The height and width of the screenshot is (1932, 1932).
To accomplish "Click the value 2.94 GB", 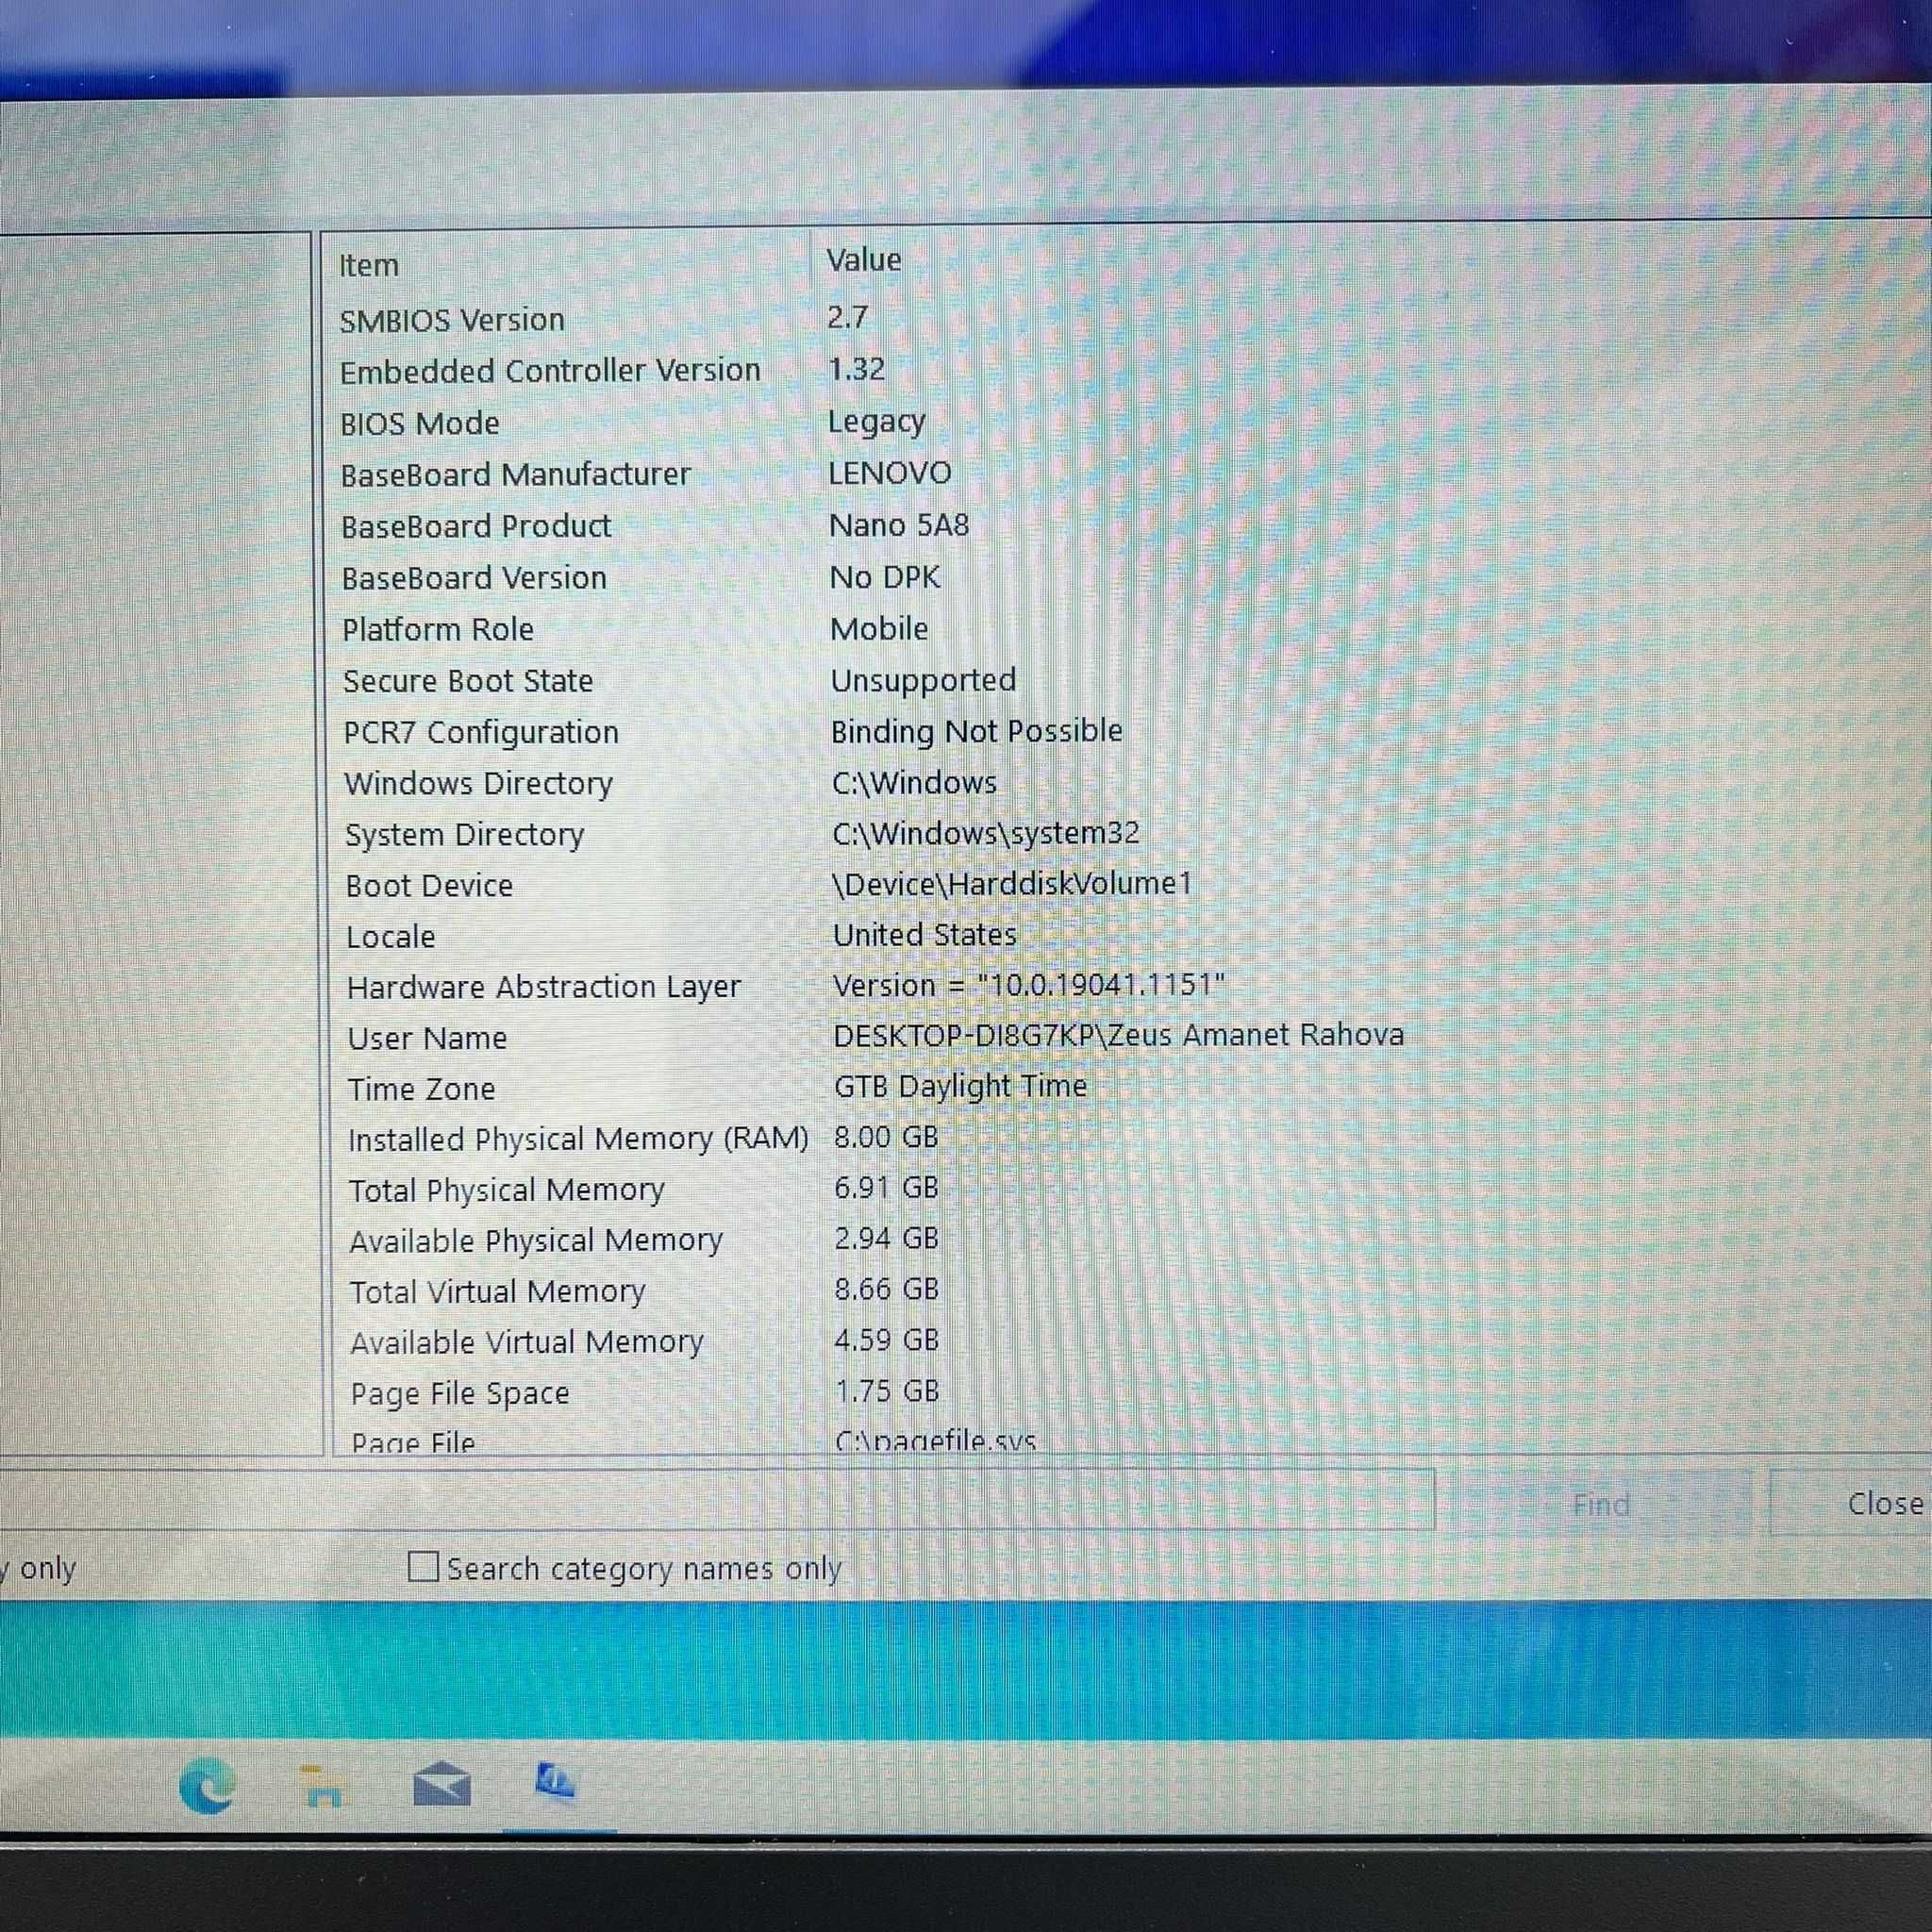I will [886, 1238].
